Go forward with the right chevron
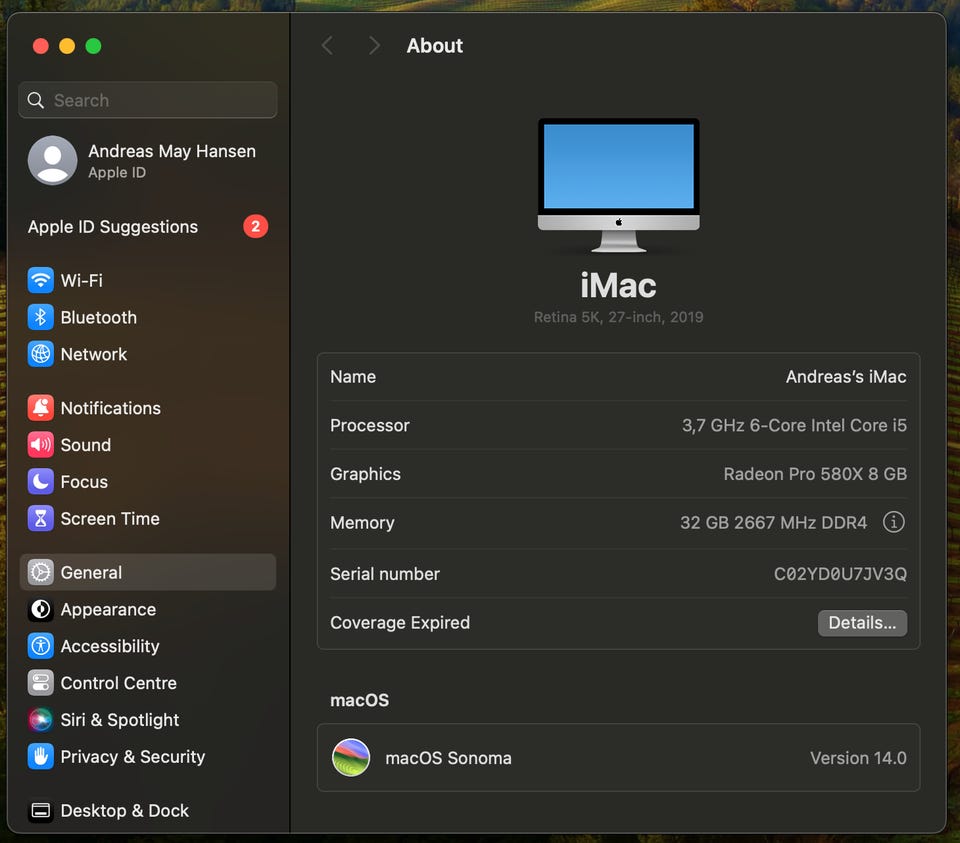The height and width of the screenshot is (843, 960). pyautogui.click(x=374, y=45)
